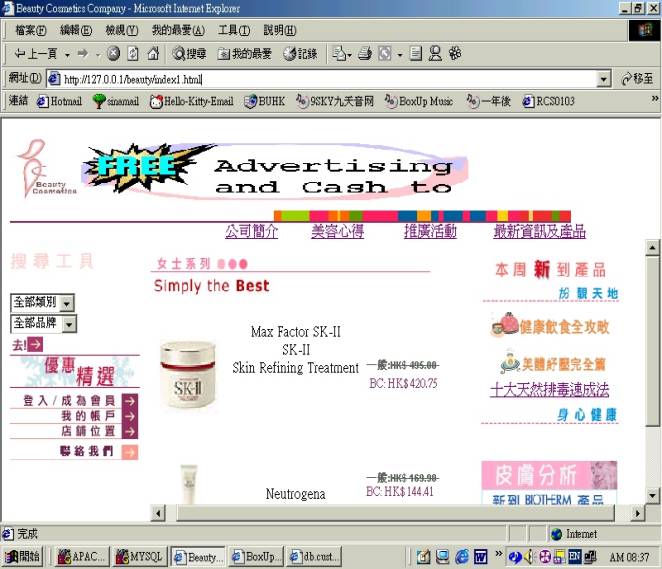Open the RCS0103 favorite link
662x569 pixels.
click(x=548, y=101)
